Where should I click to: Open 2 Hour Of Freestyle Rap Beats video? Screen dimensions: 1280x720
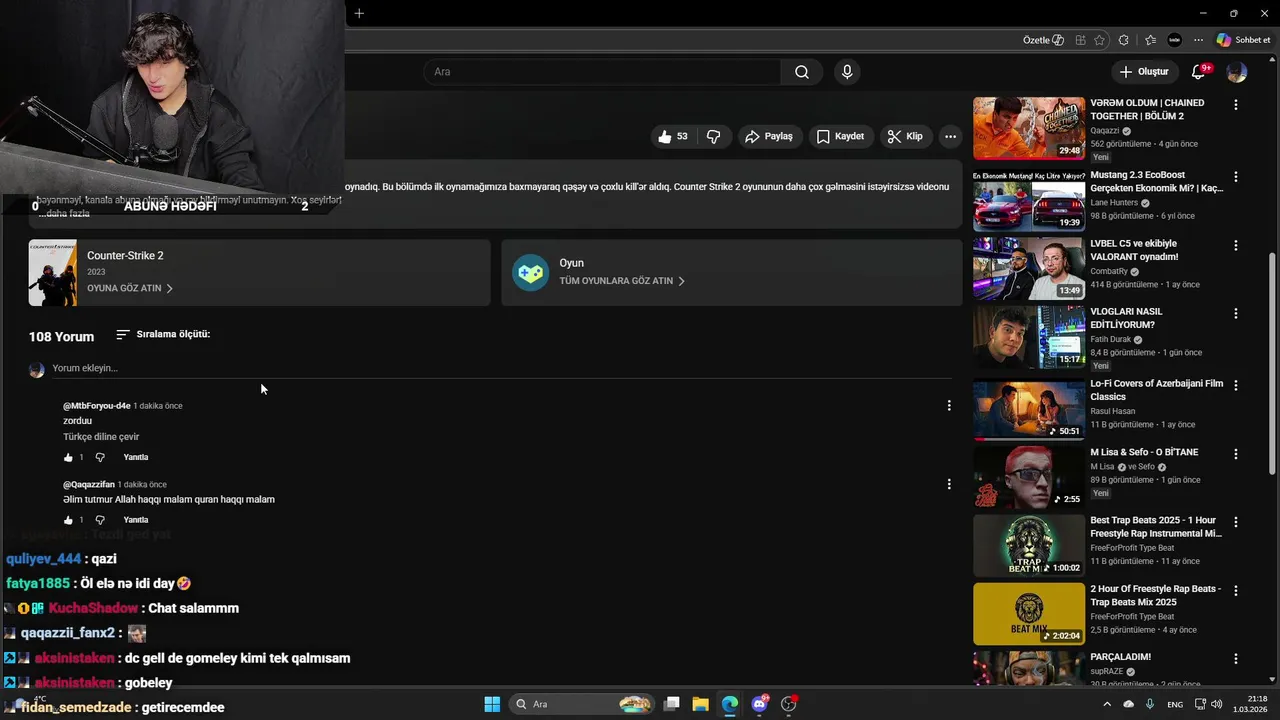tap(1029, 614)
